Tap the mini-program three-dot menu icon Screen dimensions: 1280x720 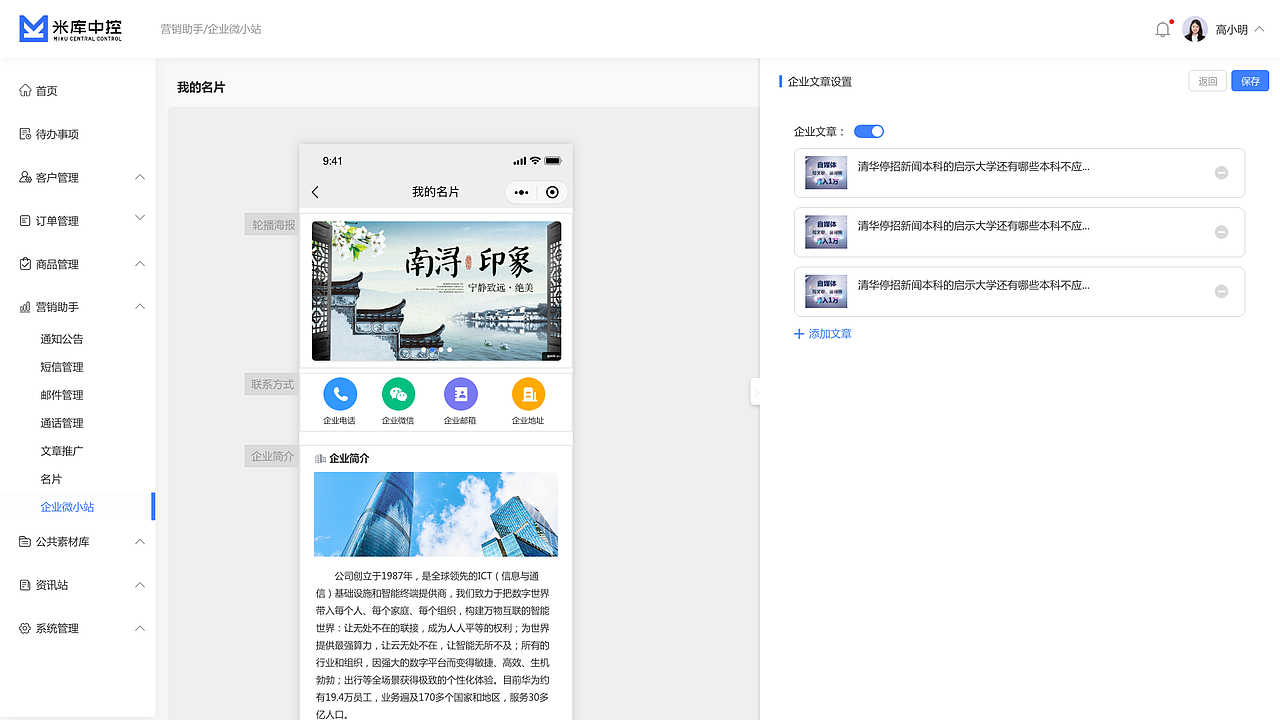521,192
